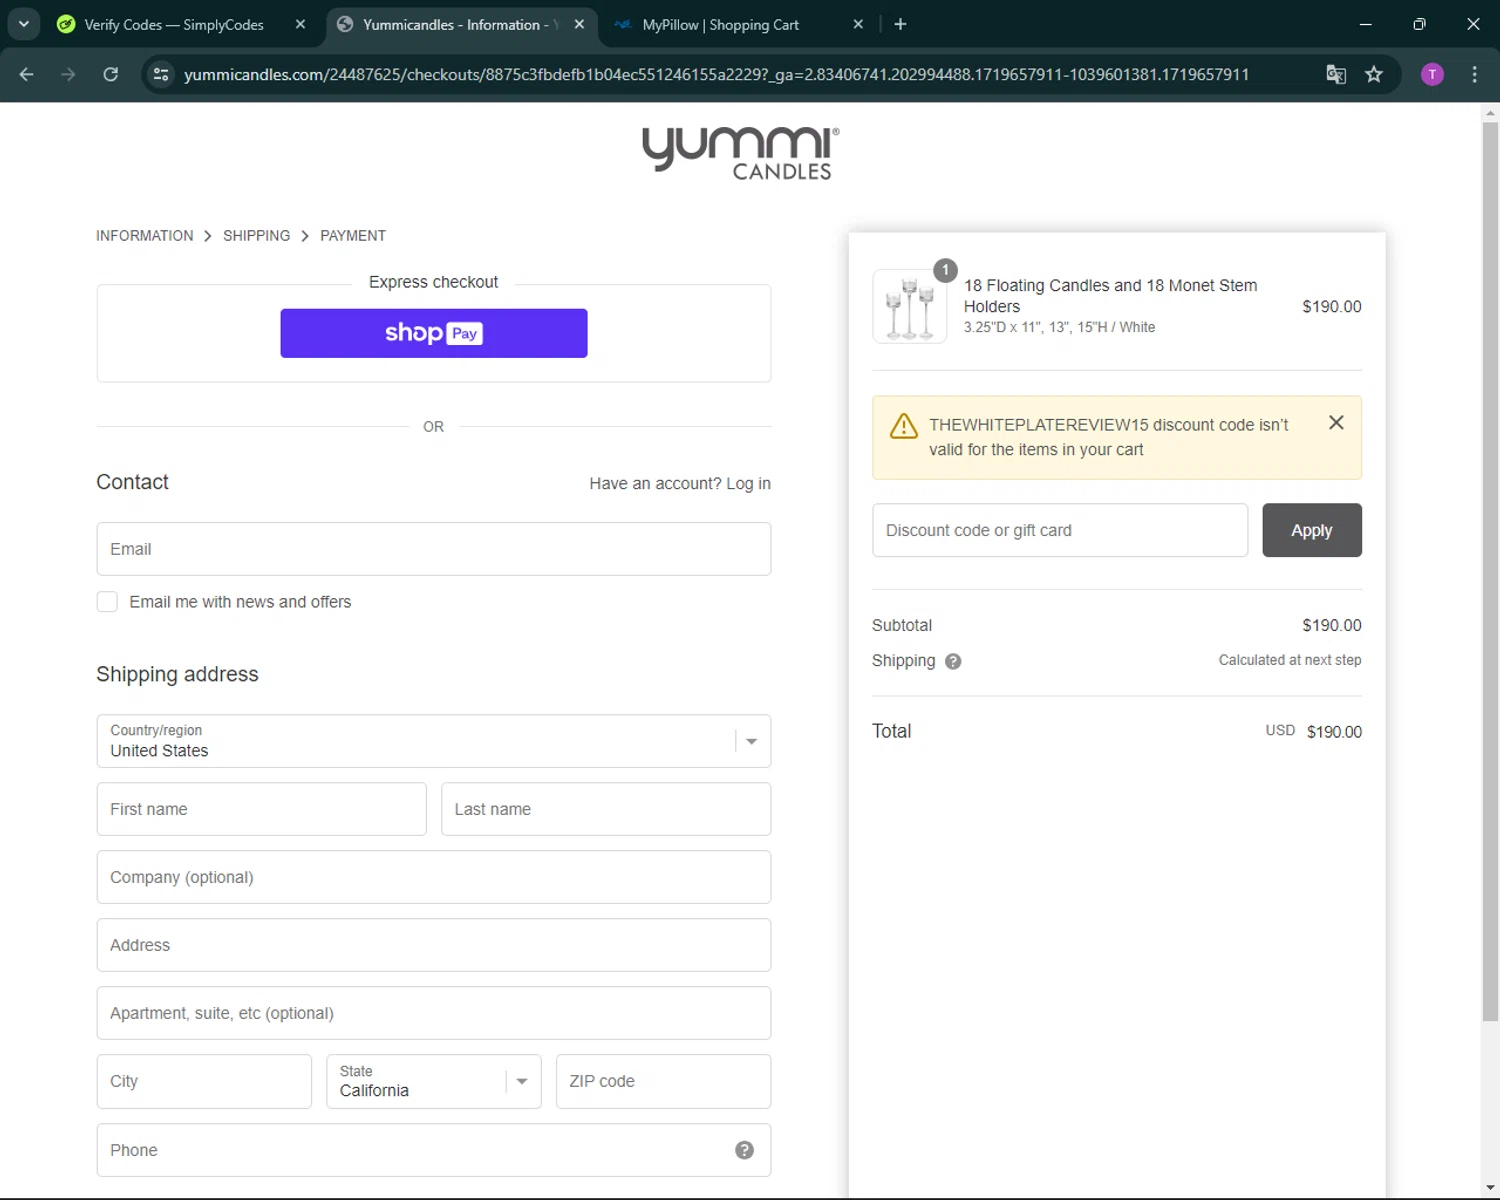Click the browser forward arrow

(68, 74)
